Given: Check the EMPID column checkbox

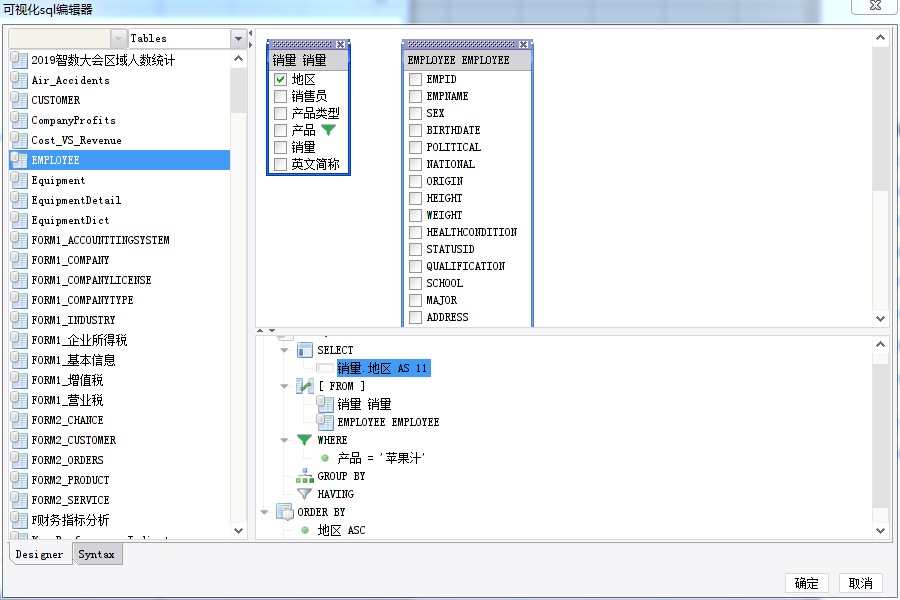Looking at the screenshot, I should [x=415, y=79].
